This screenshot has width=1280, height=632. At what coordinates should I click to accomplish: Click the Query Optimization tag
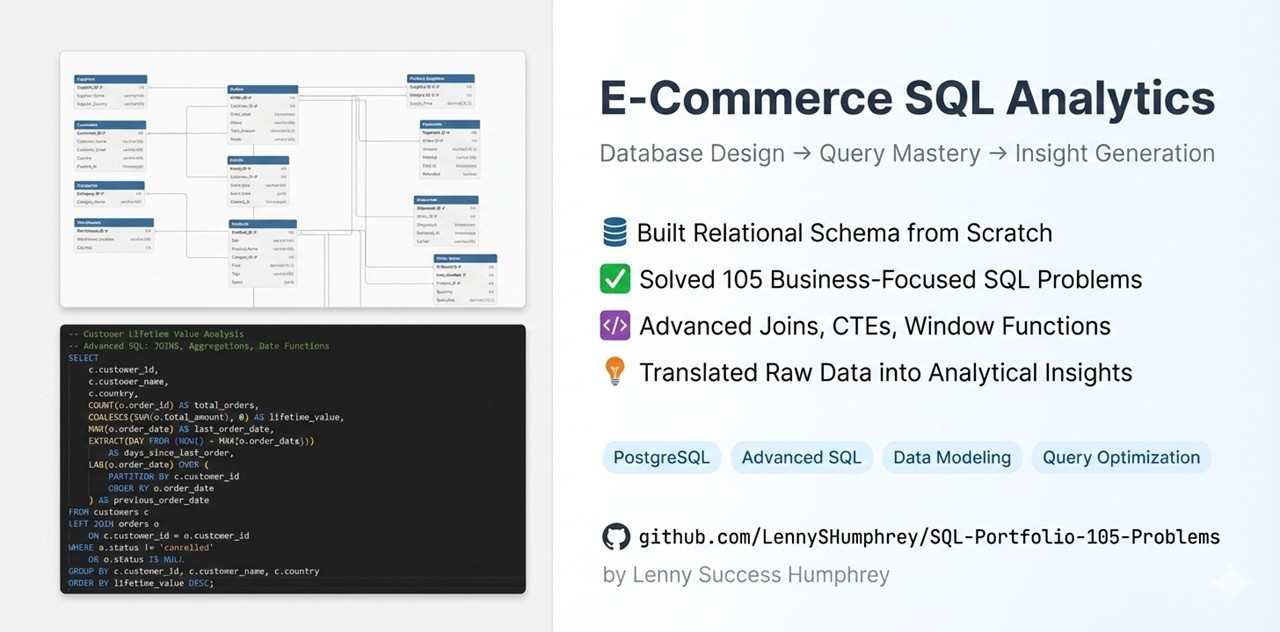tap(1121, 457)
